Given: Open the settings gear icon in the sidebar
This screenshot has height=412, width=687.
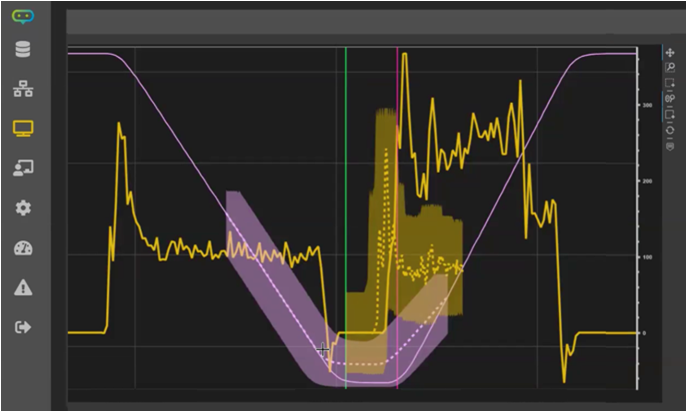Looking at the screenshot, I should click(x=23, y=207).
